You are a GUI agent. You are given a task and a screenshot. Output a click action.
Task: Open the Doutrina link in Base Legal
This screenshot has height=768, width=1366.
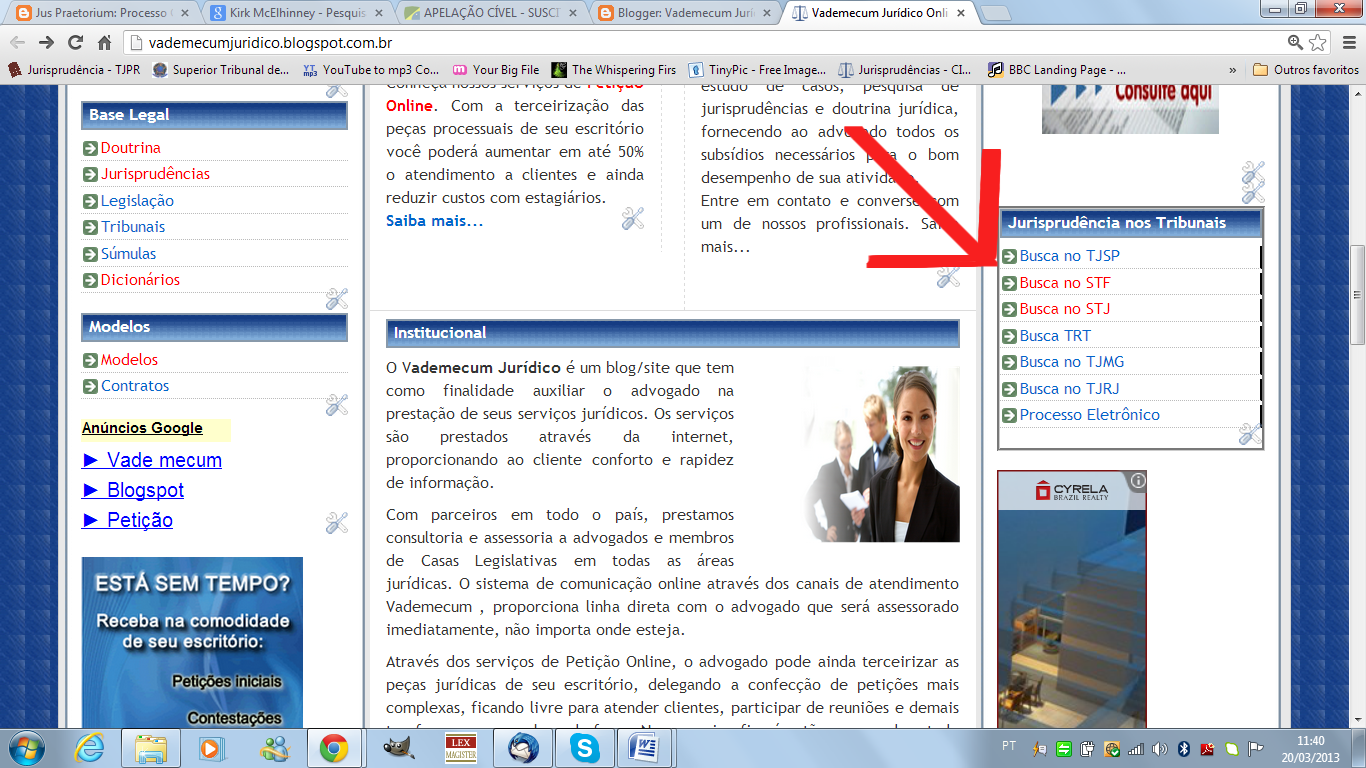click(130, 148)
